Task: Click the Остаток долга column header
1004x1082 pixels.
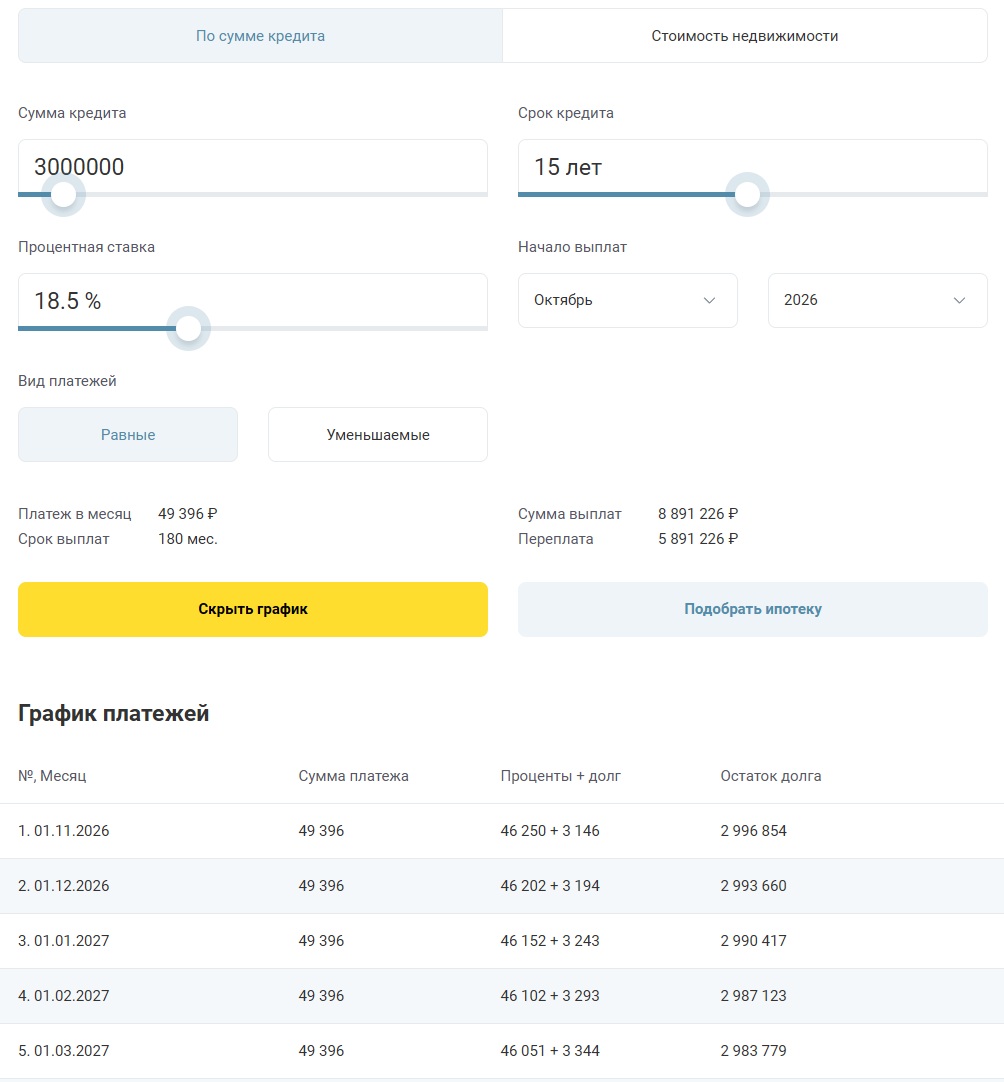Action: click(x=771, y=776)
